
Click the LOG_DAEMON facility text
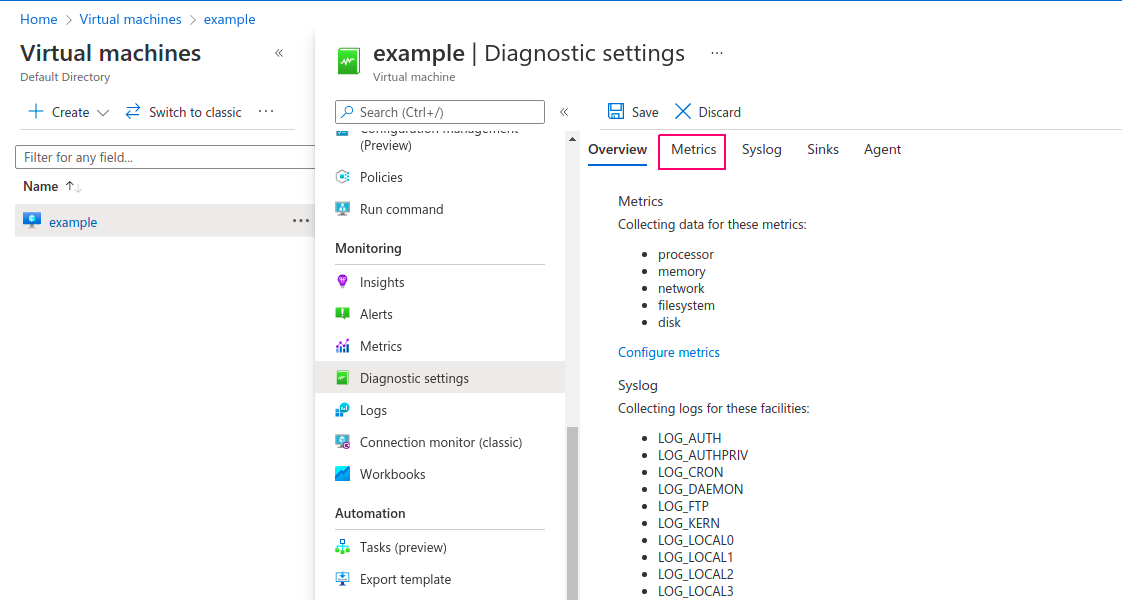tap(701, 489)
